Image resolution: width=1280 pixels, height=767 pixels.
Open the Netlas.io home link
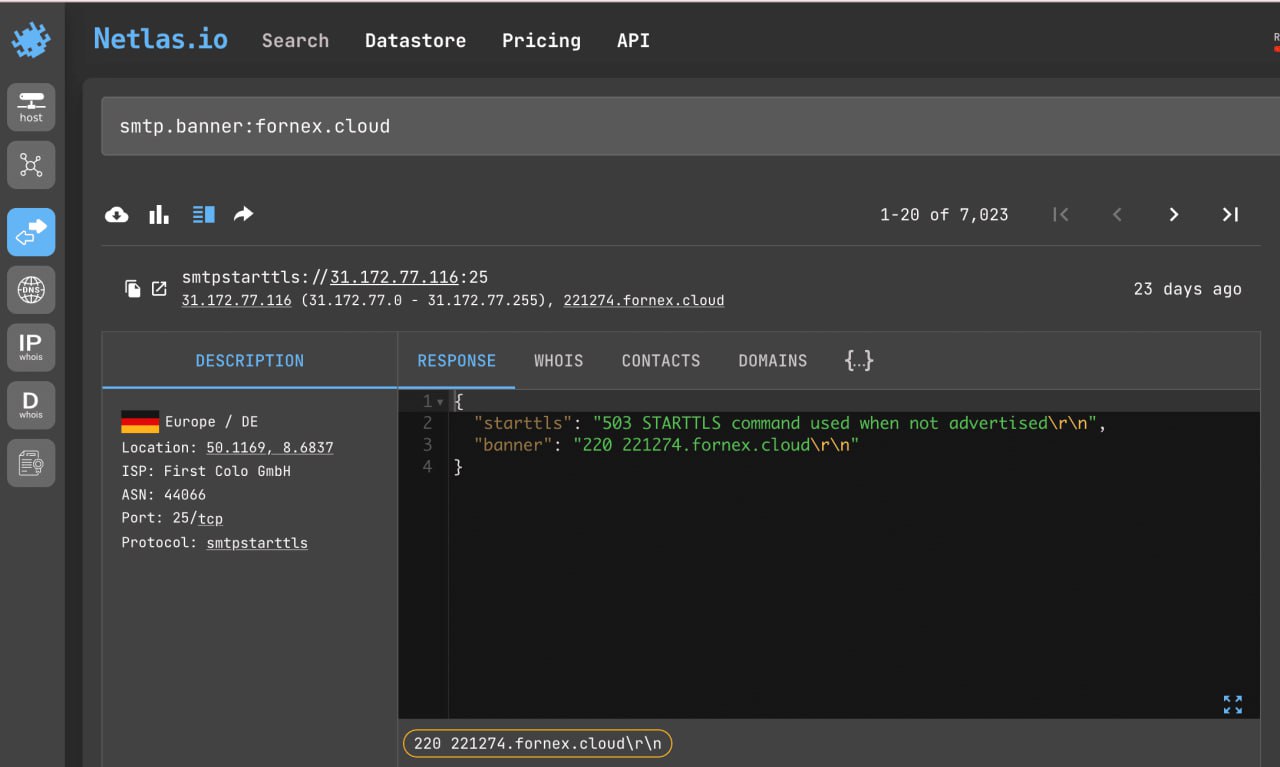pyautogui.click(x=160, y=39)
